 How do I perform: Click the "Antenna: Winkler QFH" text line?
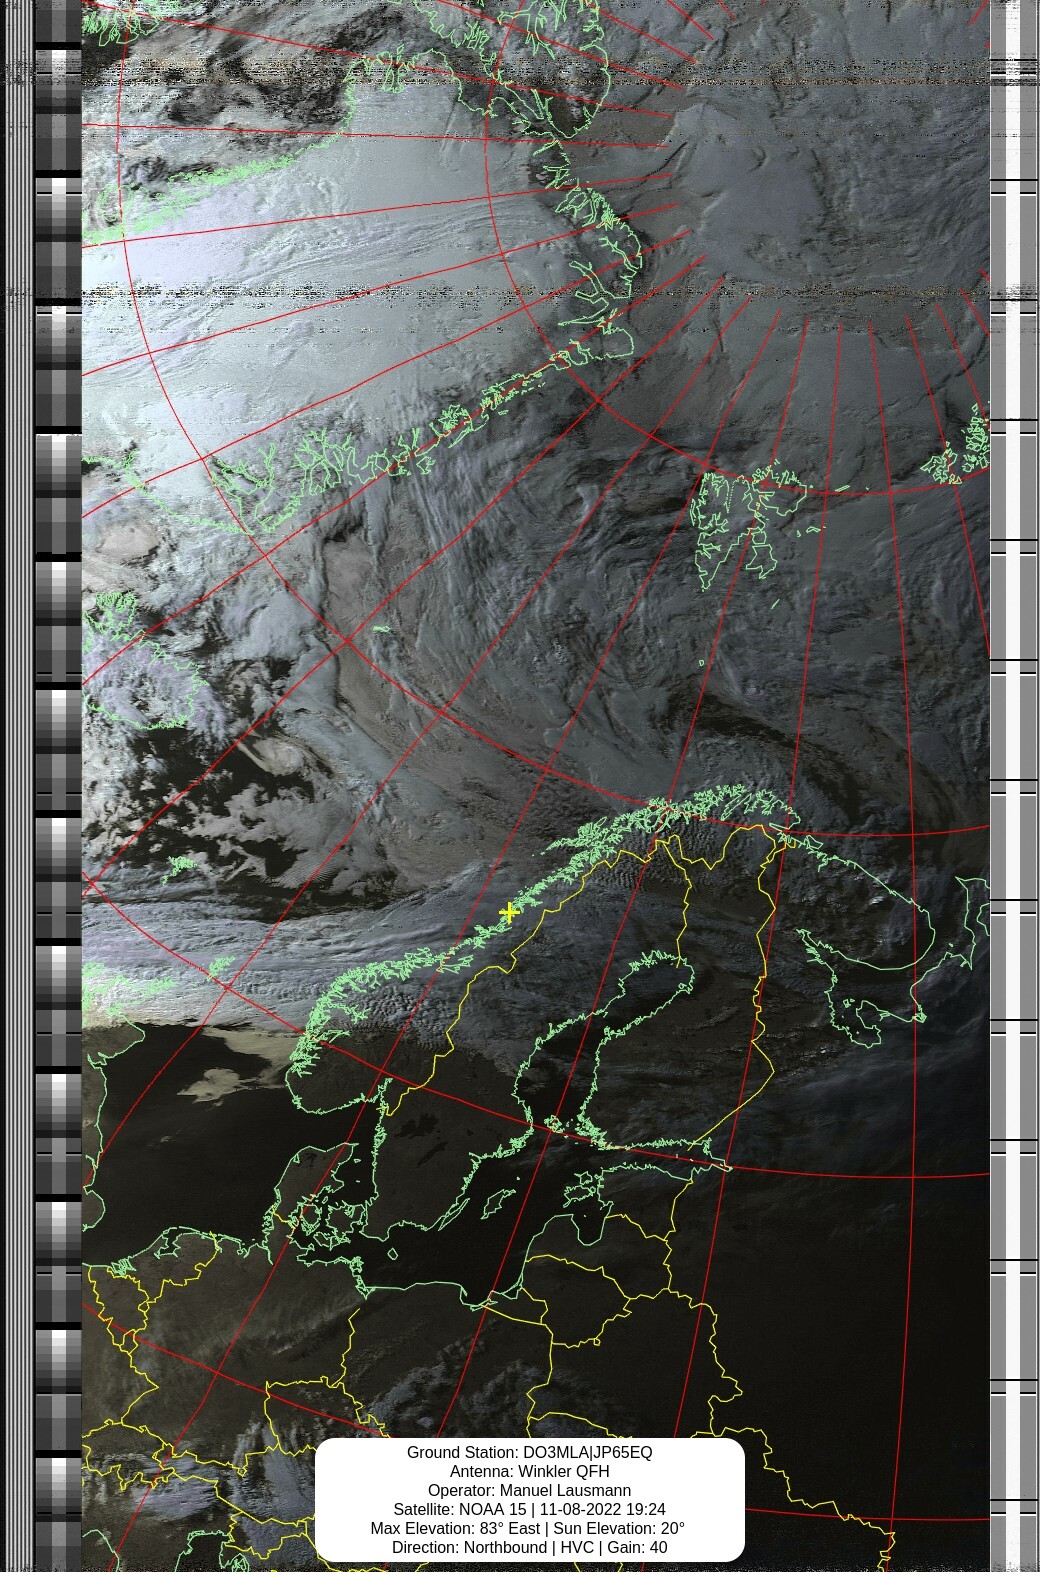click(529, 1471)
